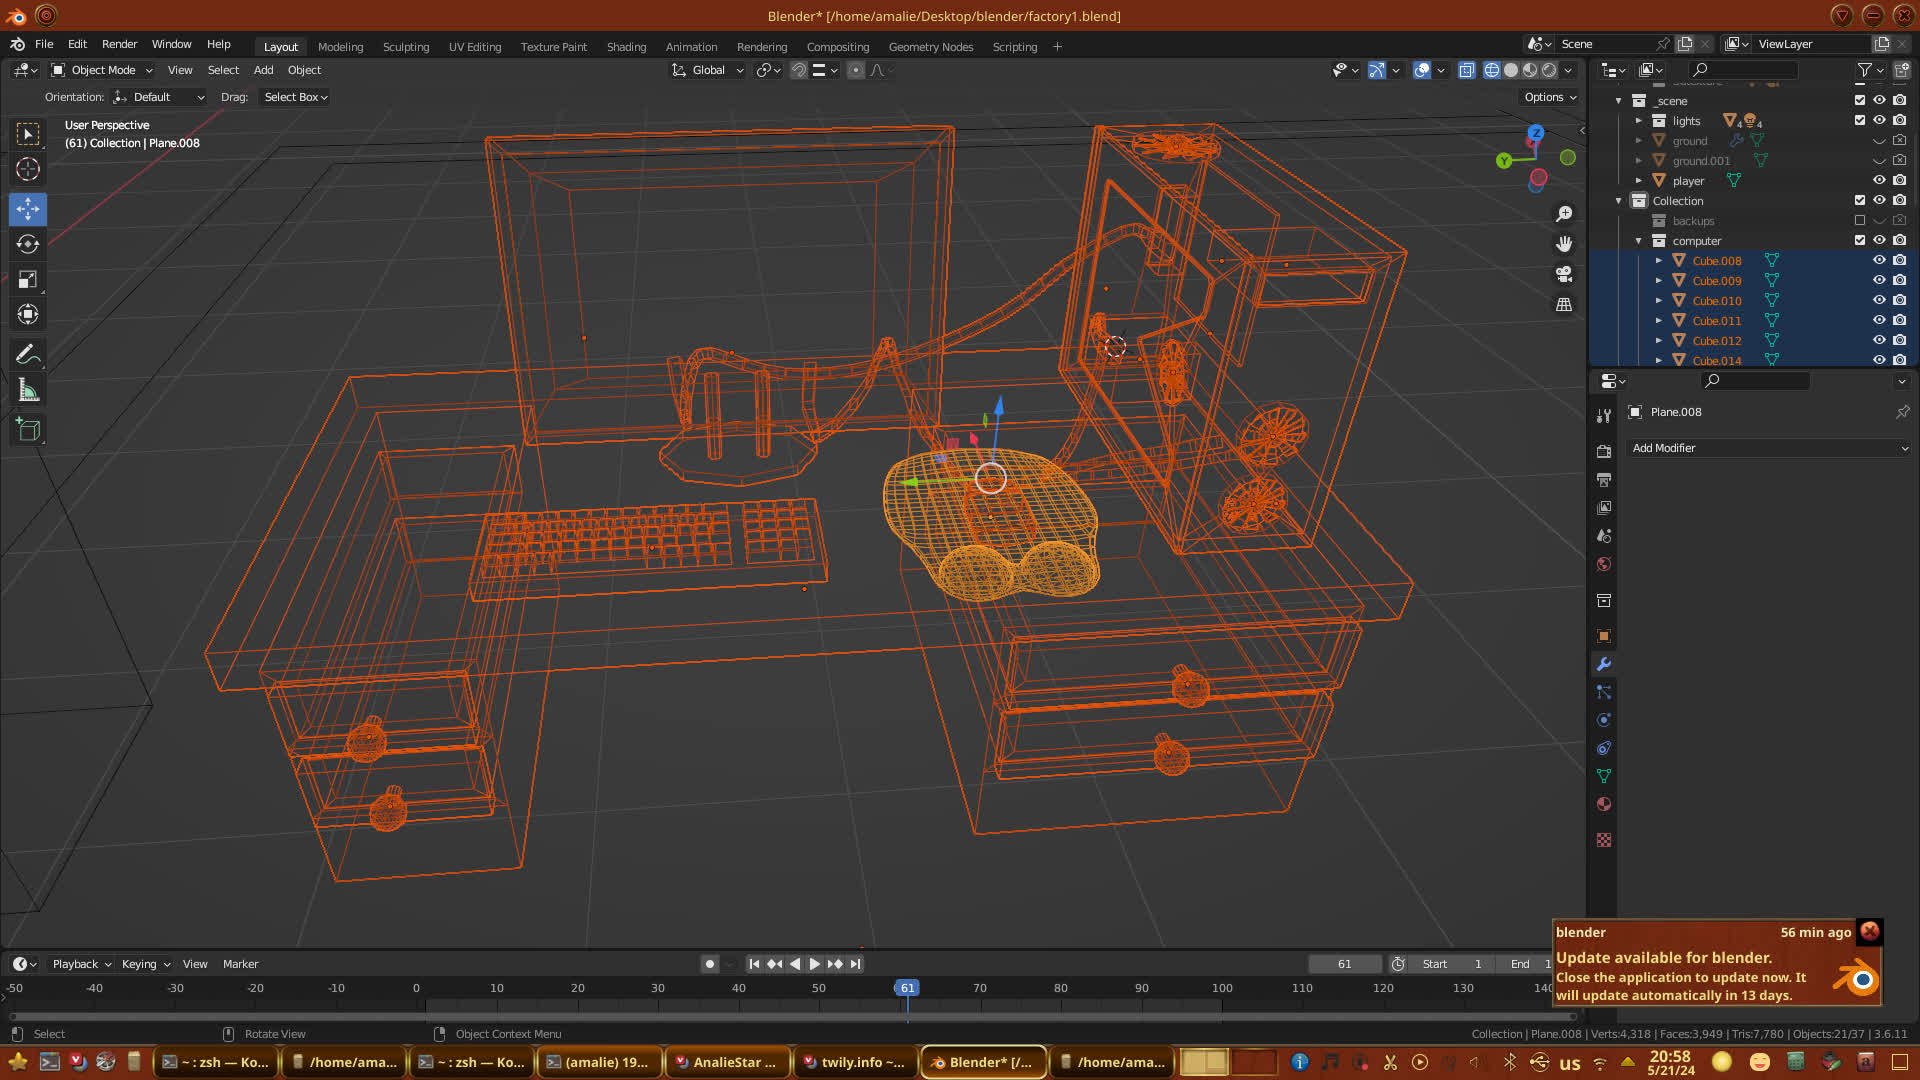The width and height of the screenshot is (1920, 1080).
Task: Choose the Measure tool
Action: (28, 391)
